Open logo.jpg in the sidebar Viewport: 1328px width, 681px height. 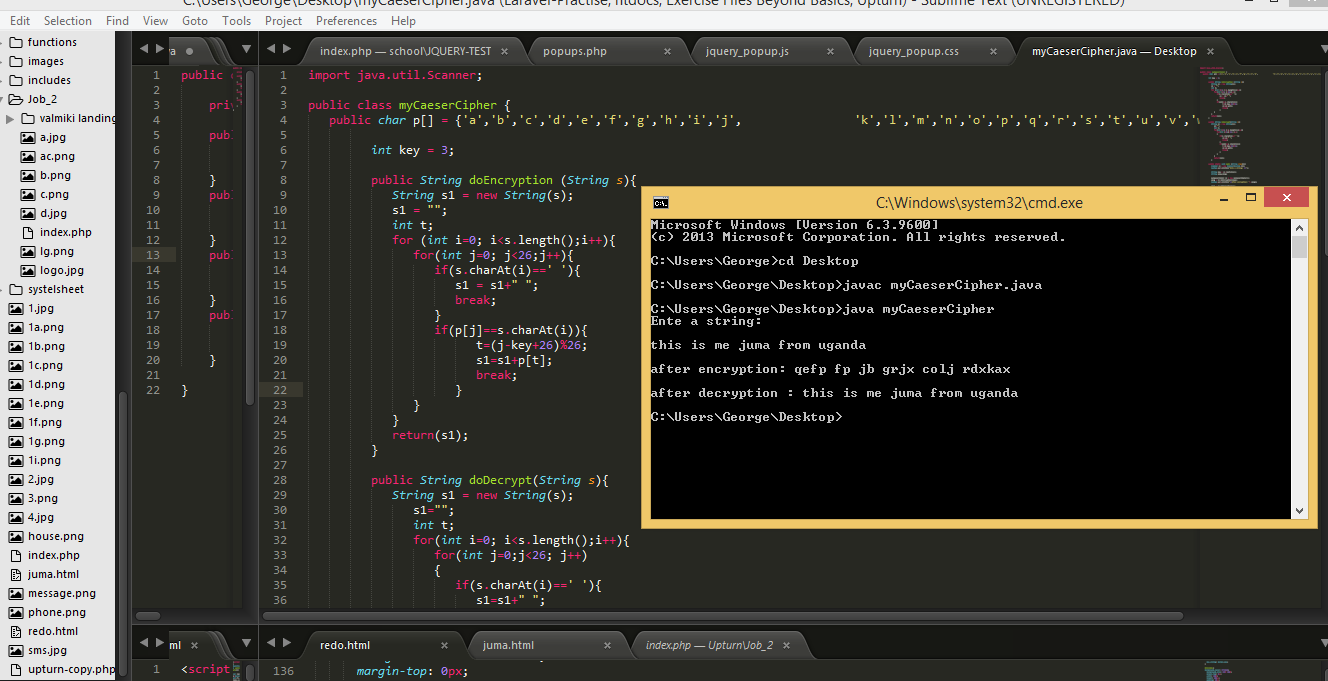coord(62,270)
